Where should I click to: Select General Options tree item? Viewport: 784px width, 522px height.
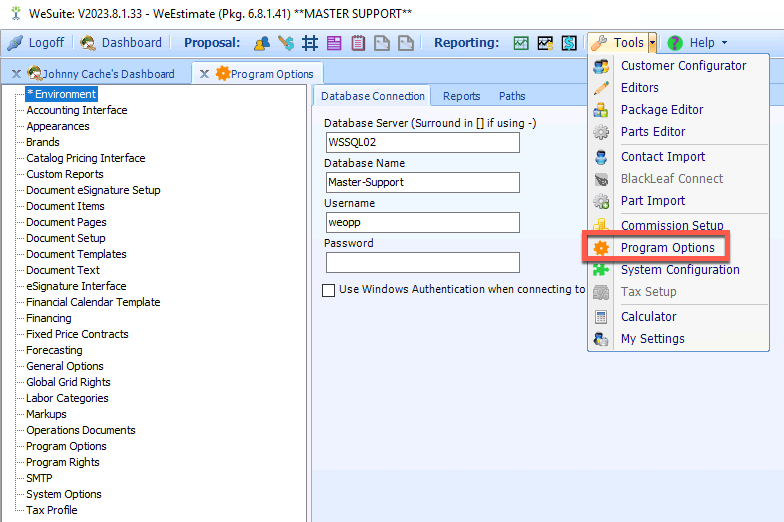pos(65,366)
